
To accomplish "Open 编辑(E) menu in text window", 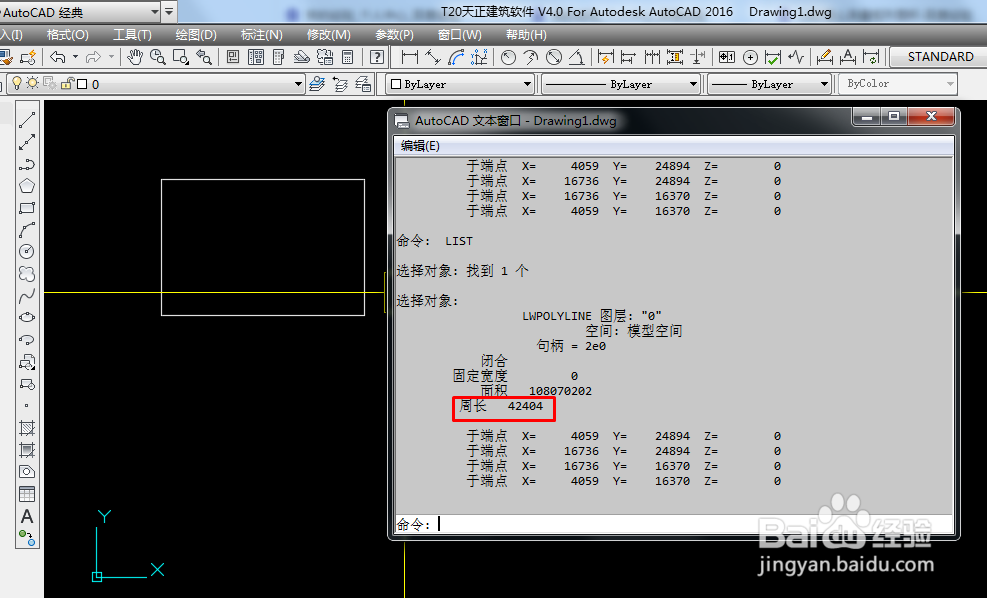I will (420, 146).
